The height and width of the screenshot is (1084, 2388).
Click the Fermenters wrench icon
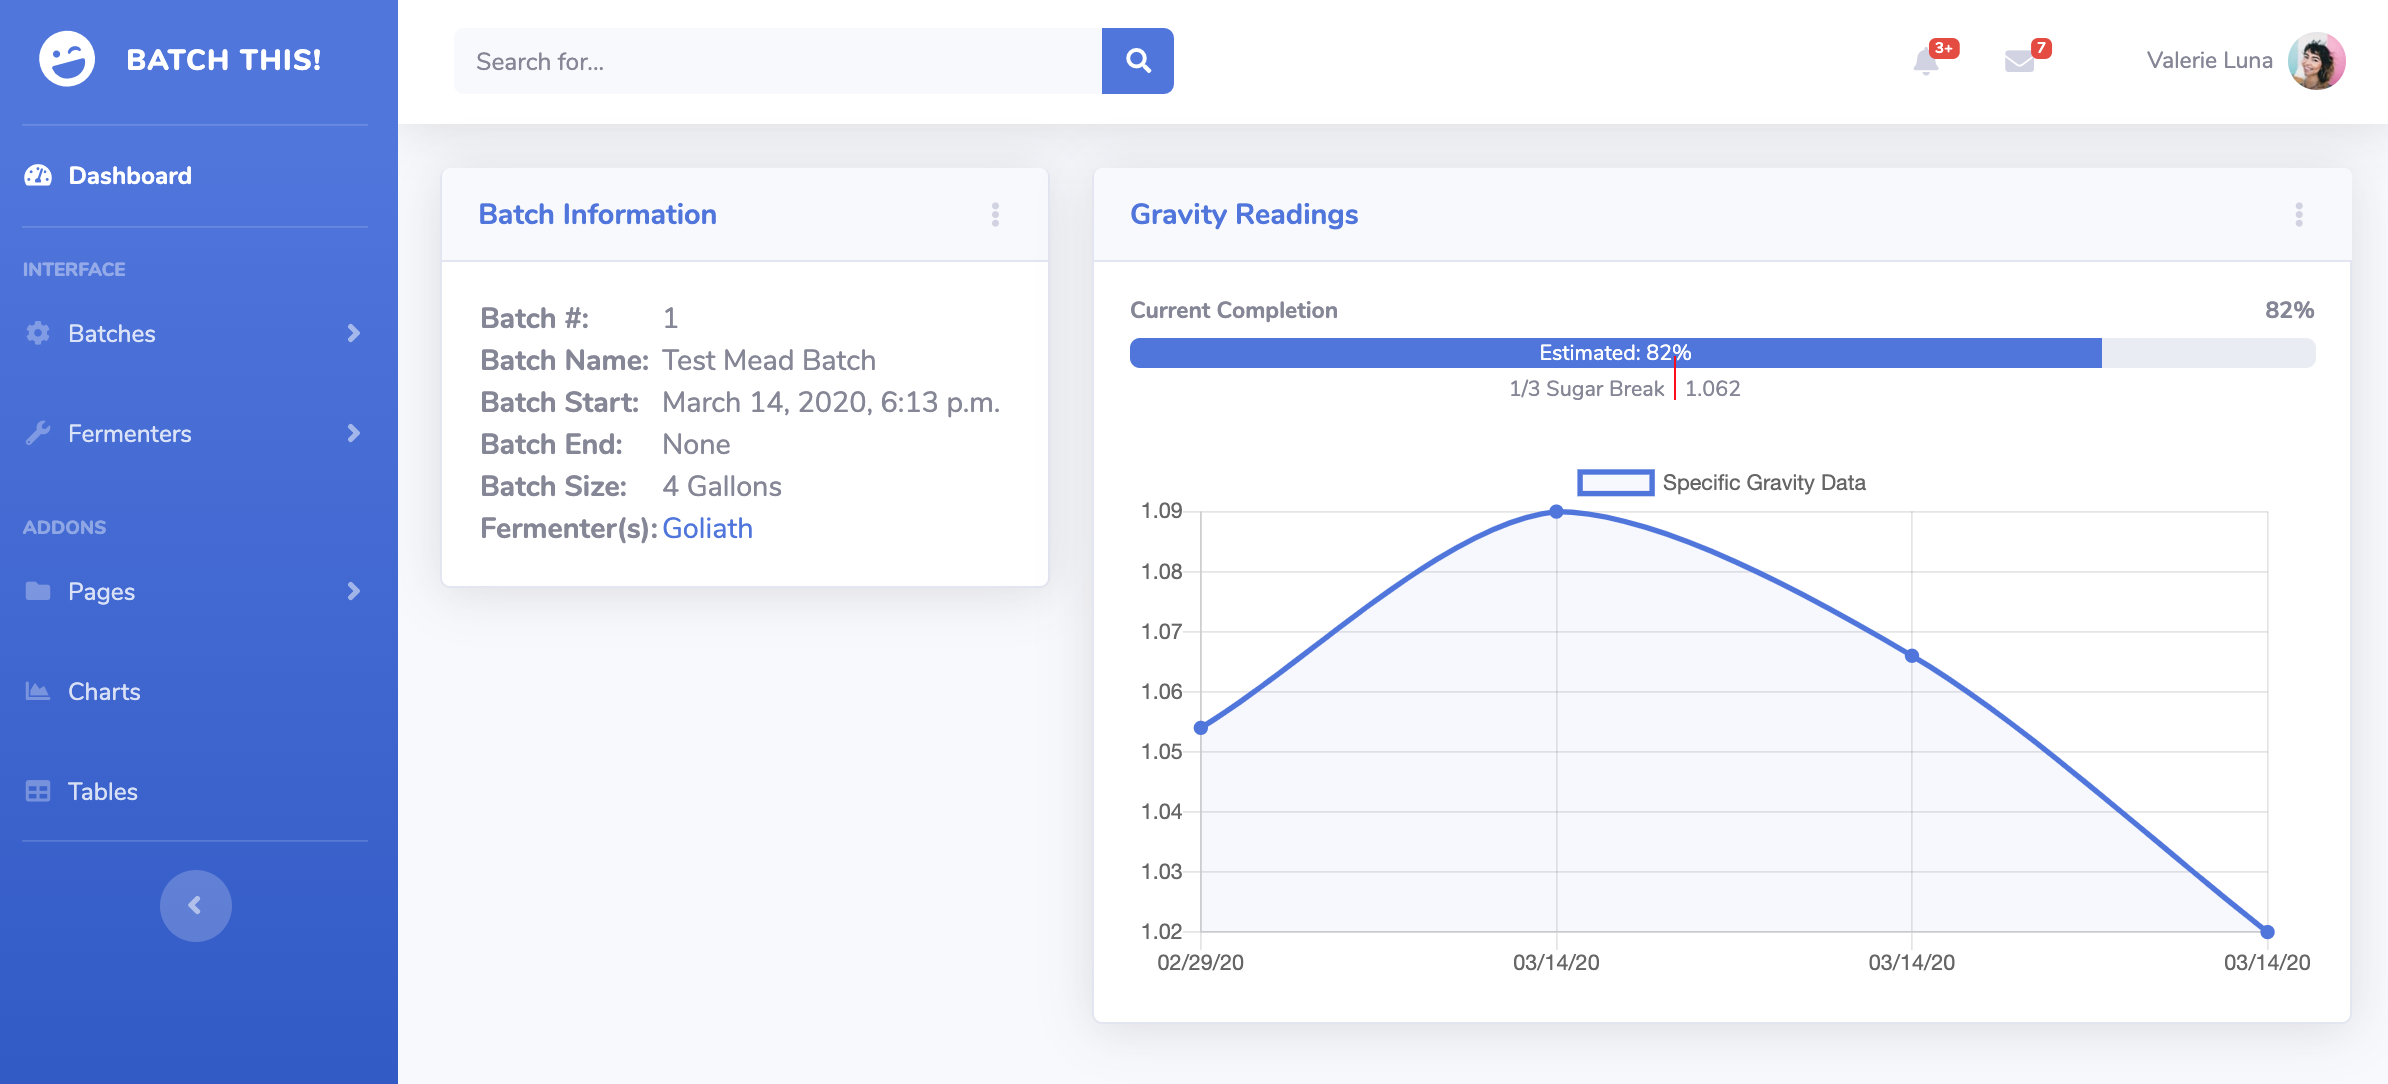(38, 433)
